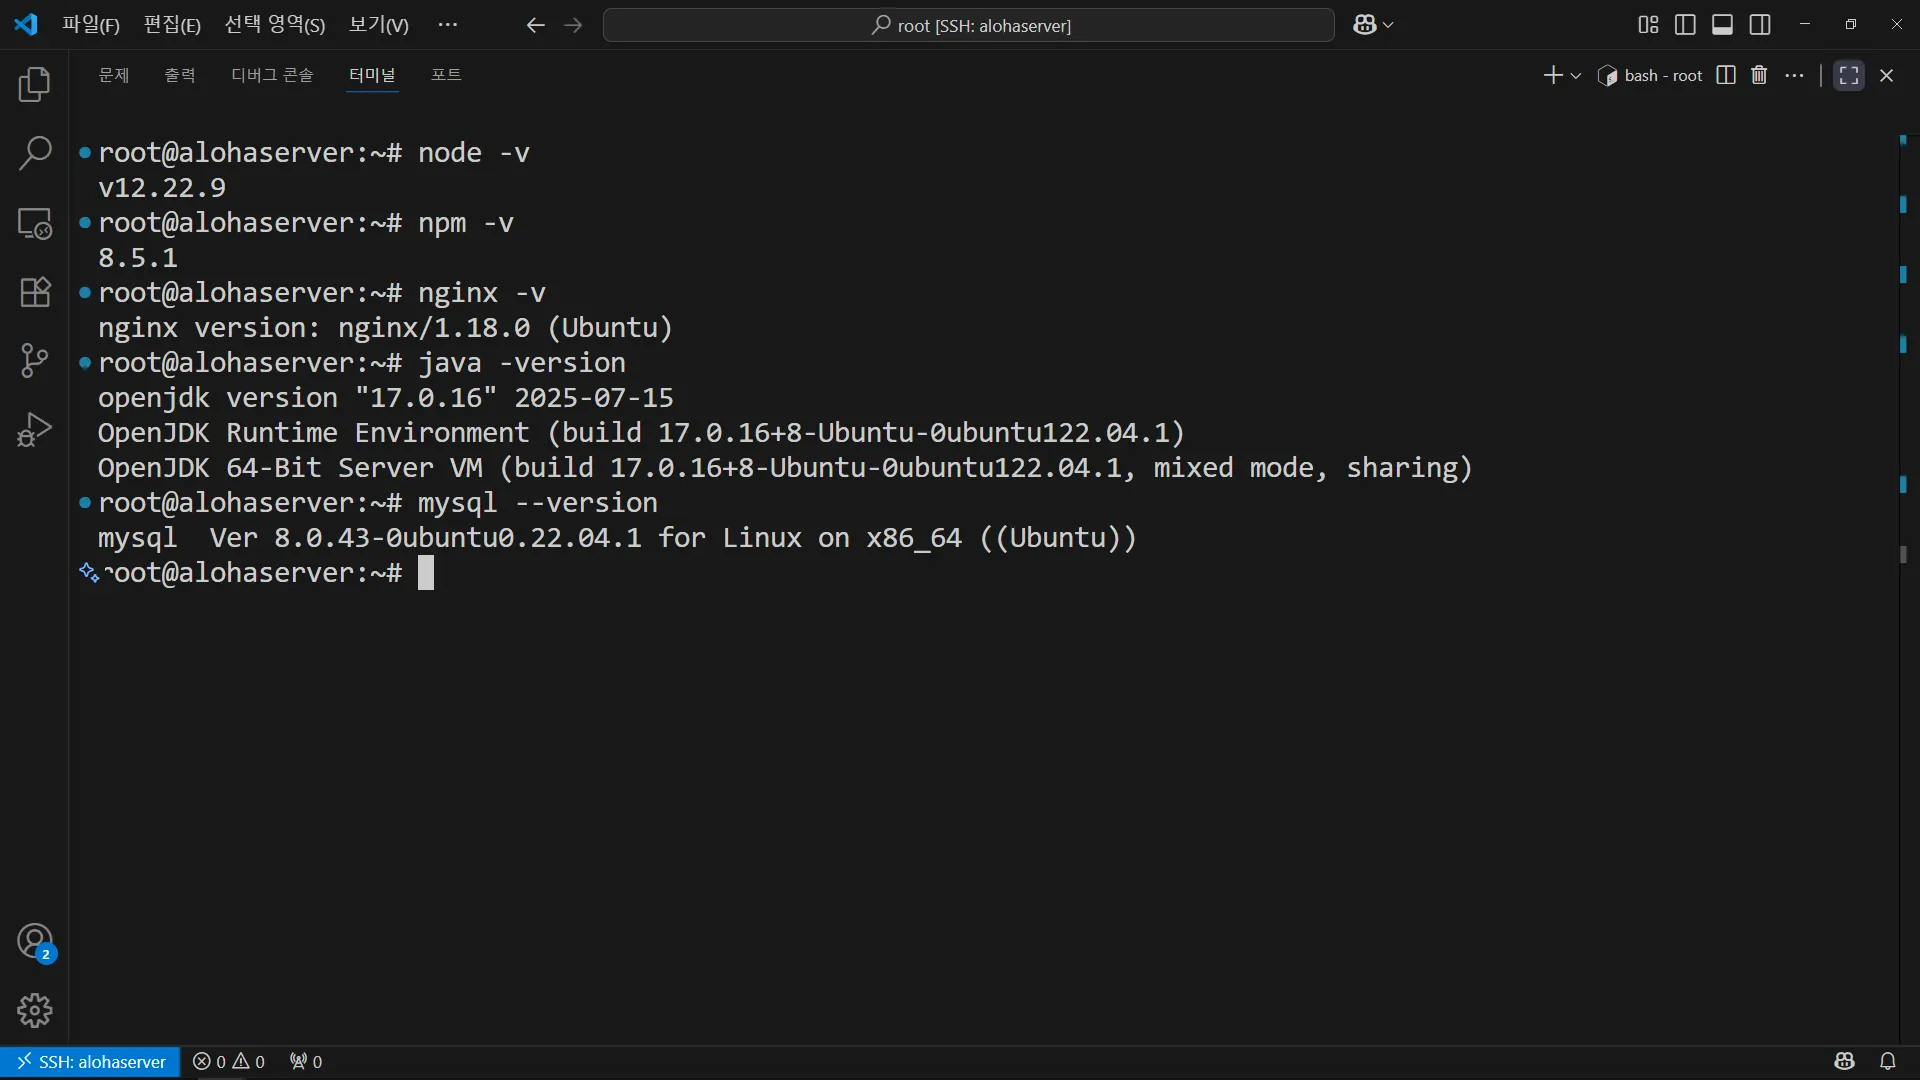Toggle secondary side bar visibility
Viewport: 1920px width, 1080px height.
(1760, 25)
